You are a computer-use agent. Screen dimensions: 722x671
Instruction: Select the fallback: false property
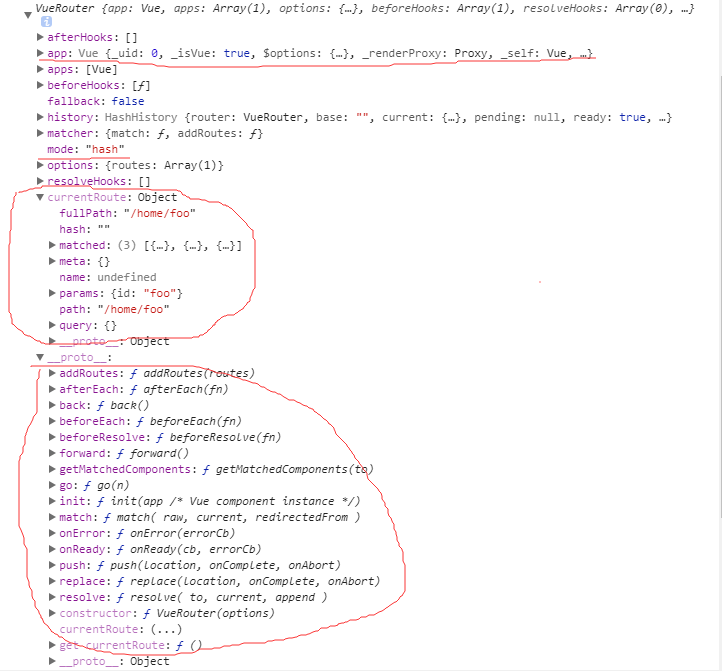coord(96,101)
